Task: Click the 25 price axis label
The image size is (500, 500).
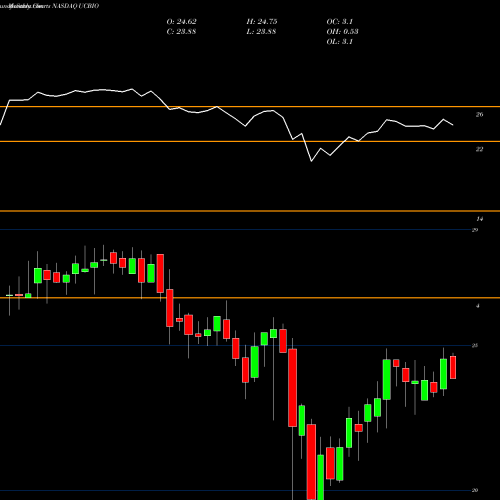Action: coord(475,346)
